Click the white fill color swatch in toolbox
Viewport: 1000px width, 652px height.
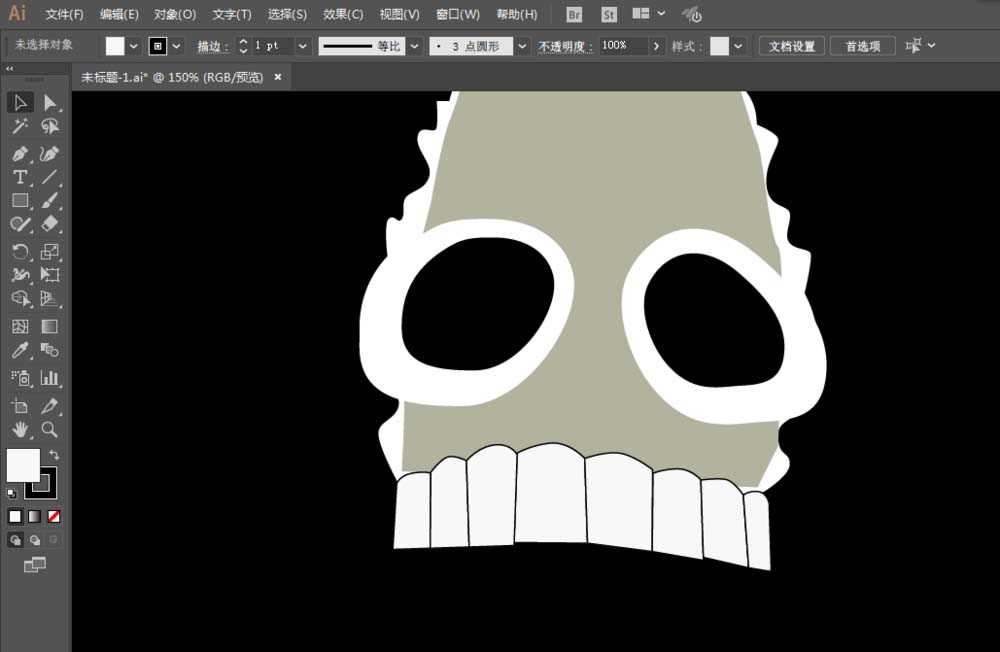coord(22,465)
